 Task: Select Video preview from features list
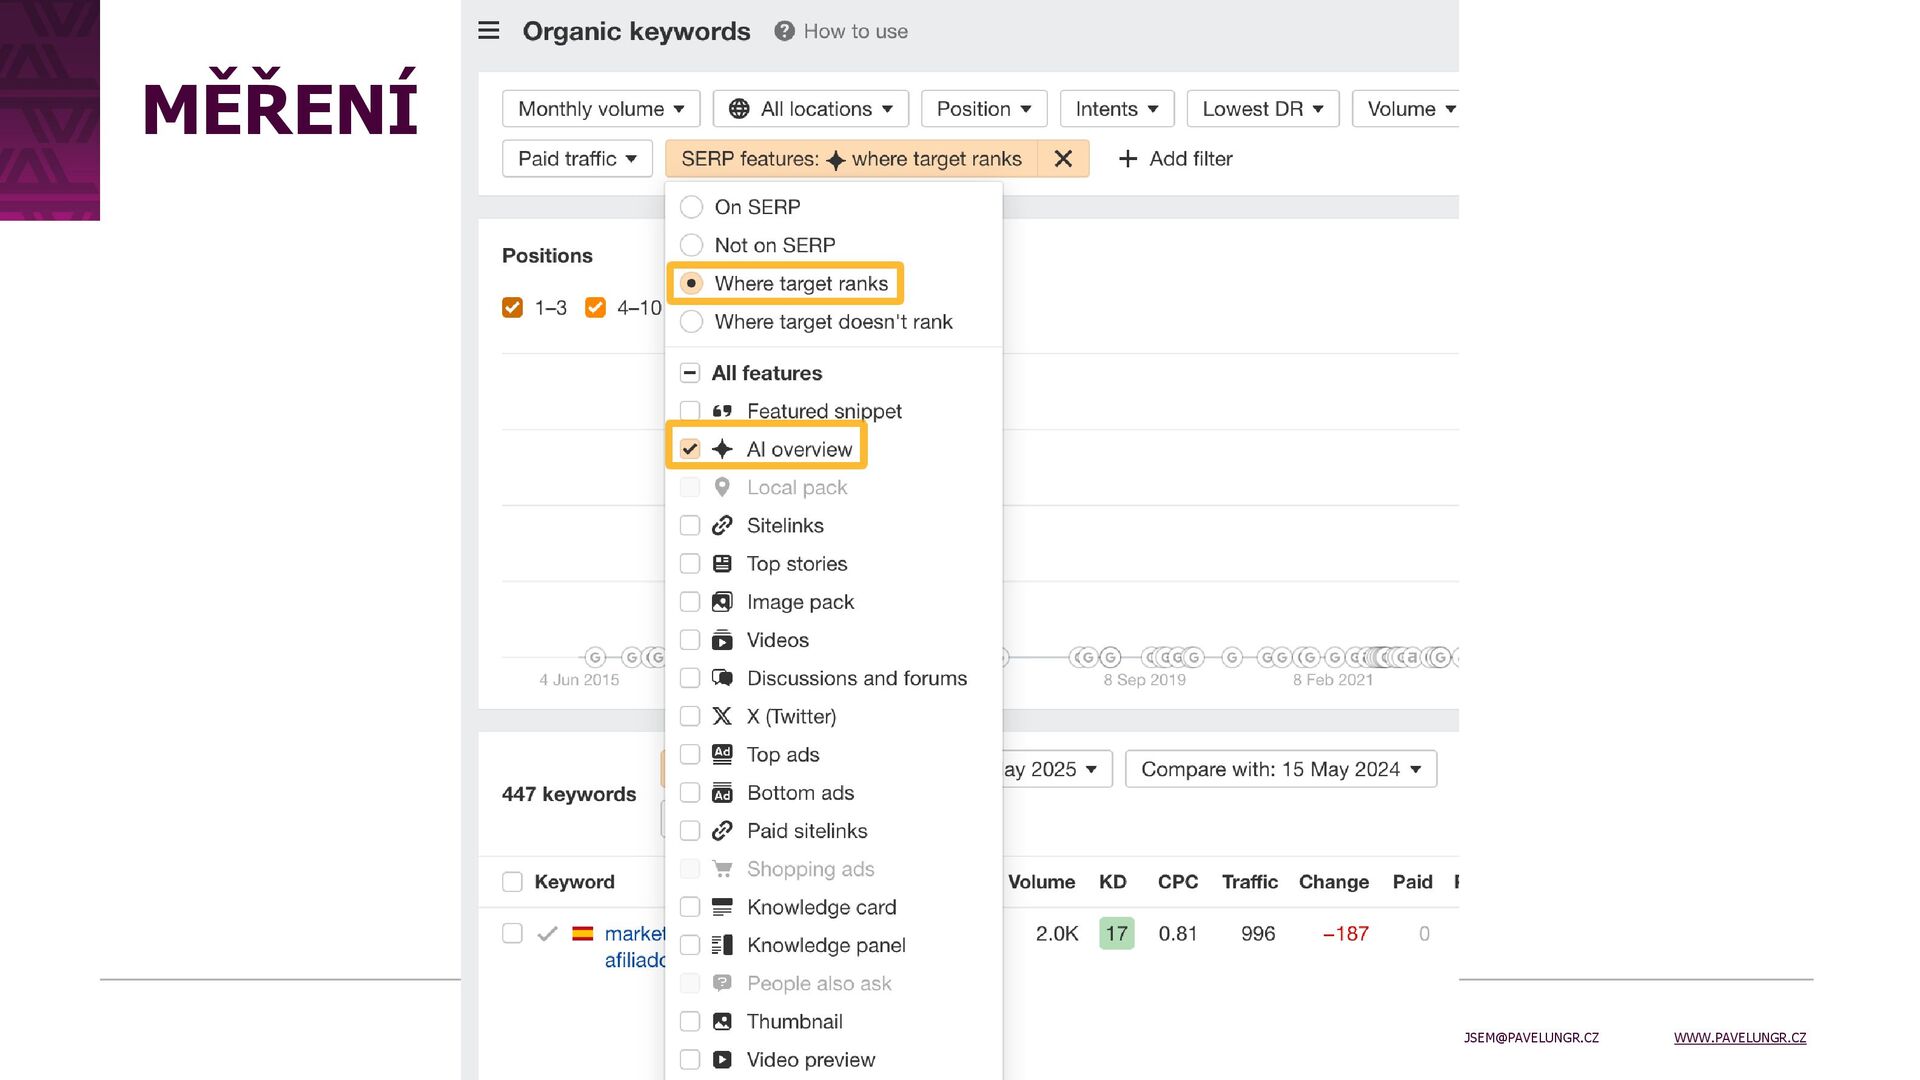pyautogui.click(x=690, y=1060)
